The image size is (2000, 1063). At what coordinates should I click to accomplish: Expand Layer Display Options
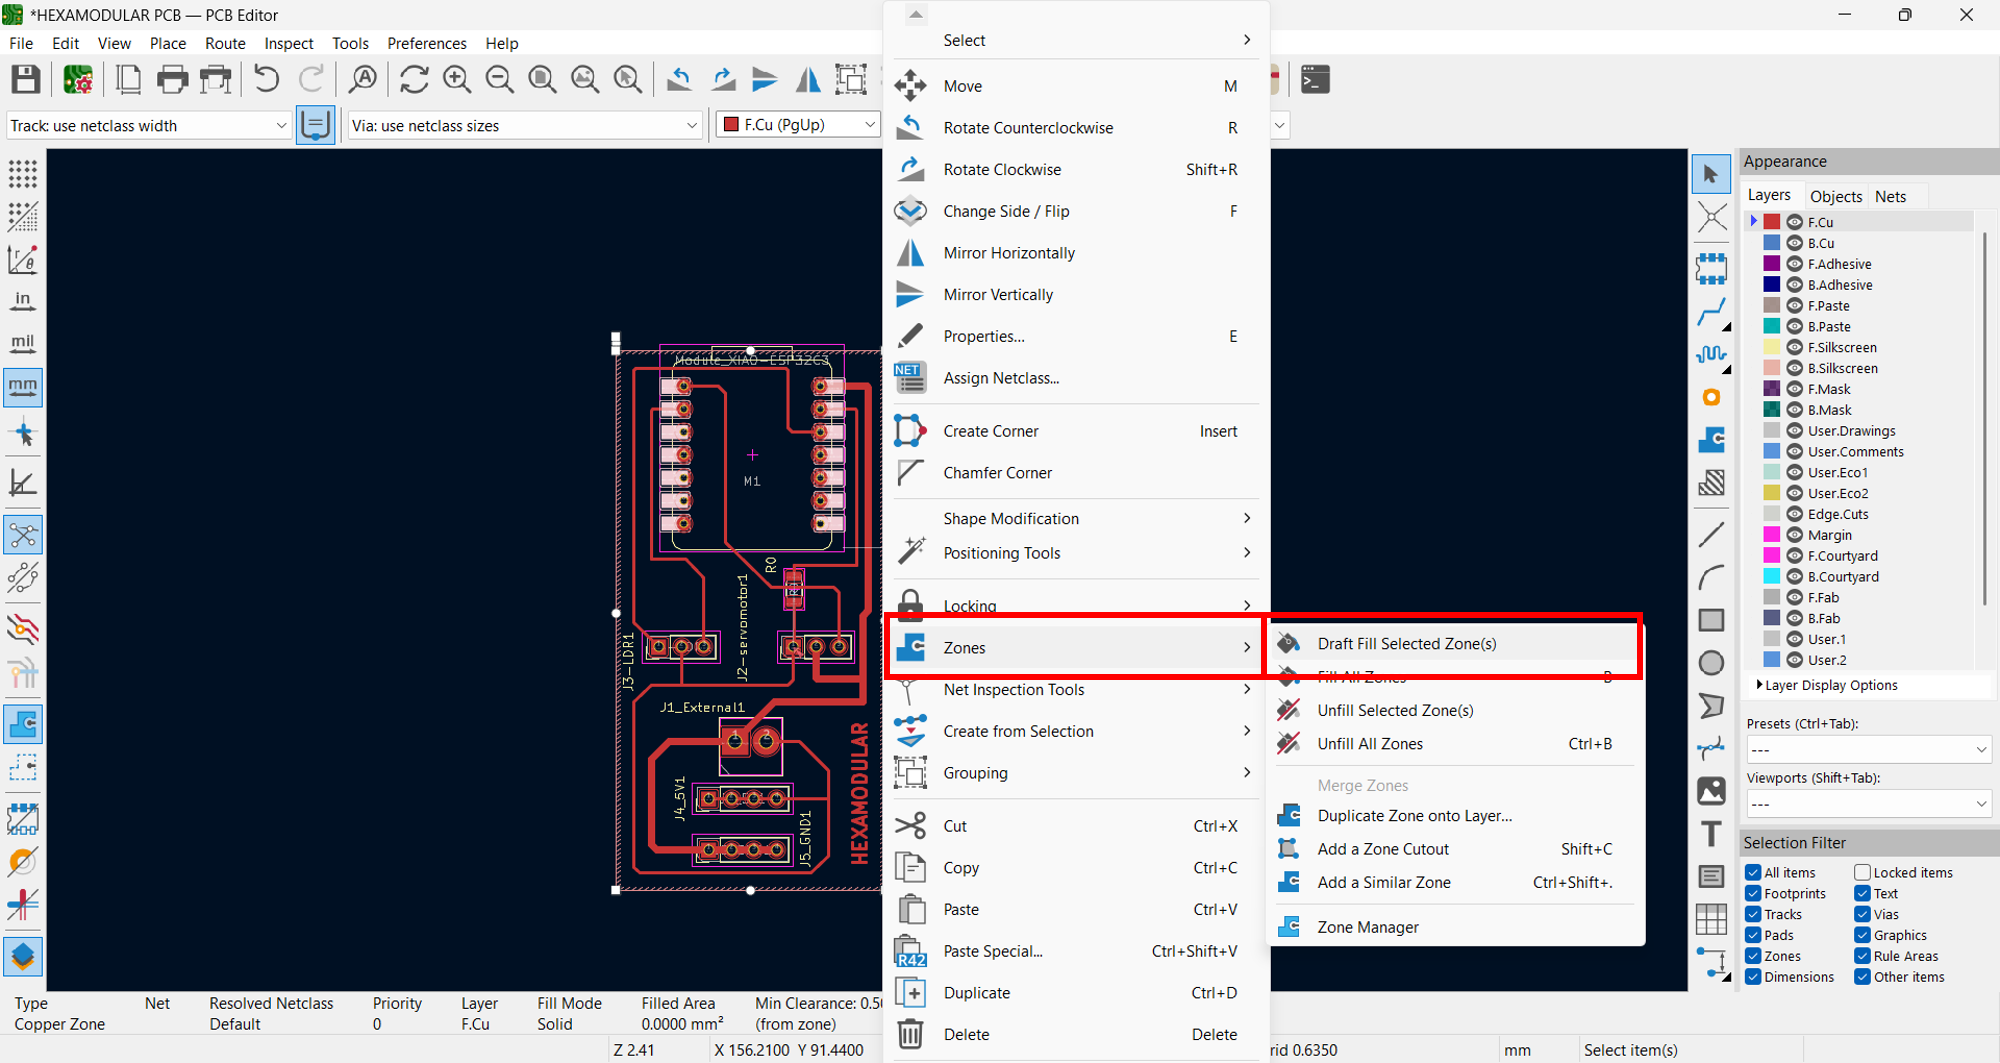pyautogui.click(x=1828, y=685)
